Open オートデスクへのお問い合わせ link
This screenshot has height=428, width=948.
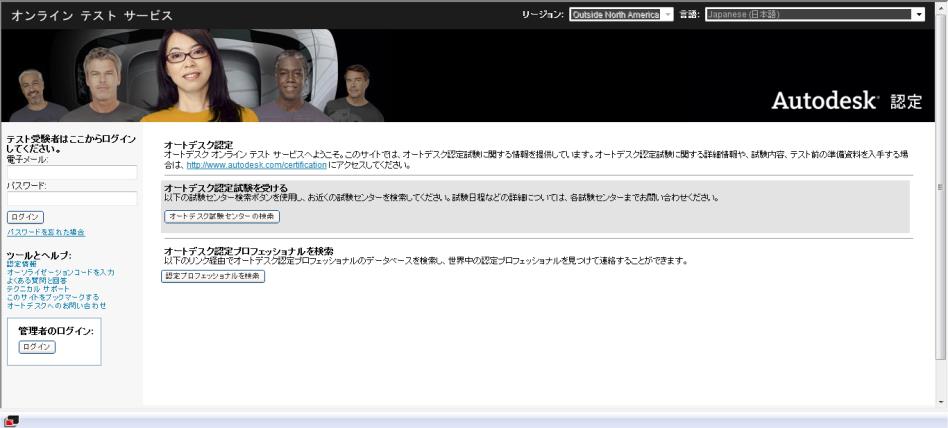[56, 306]
